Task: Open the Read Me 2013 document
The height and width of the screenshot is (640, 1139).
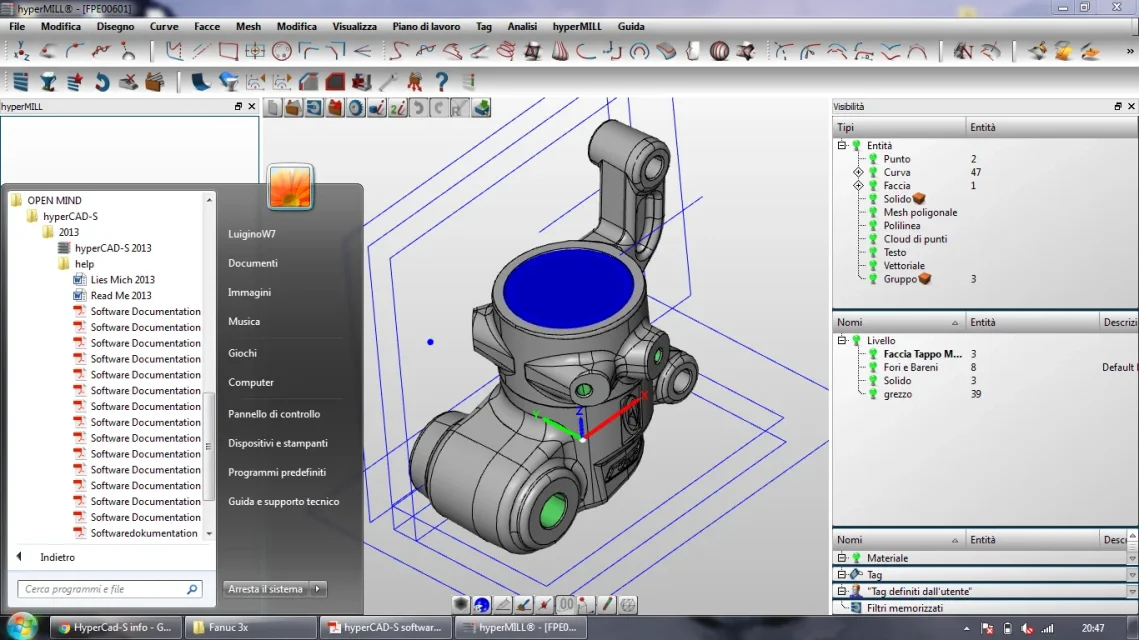Action: click(x=121, y=296)
